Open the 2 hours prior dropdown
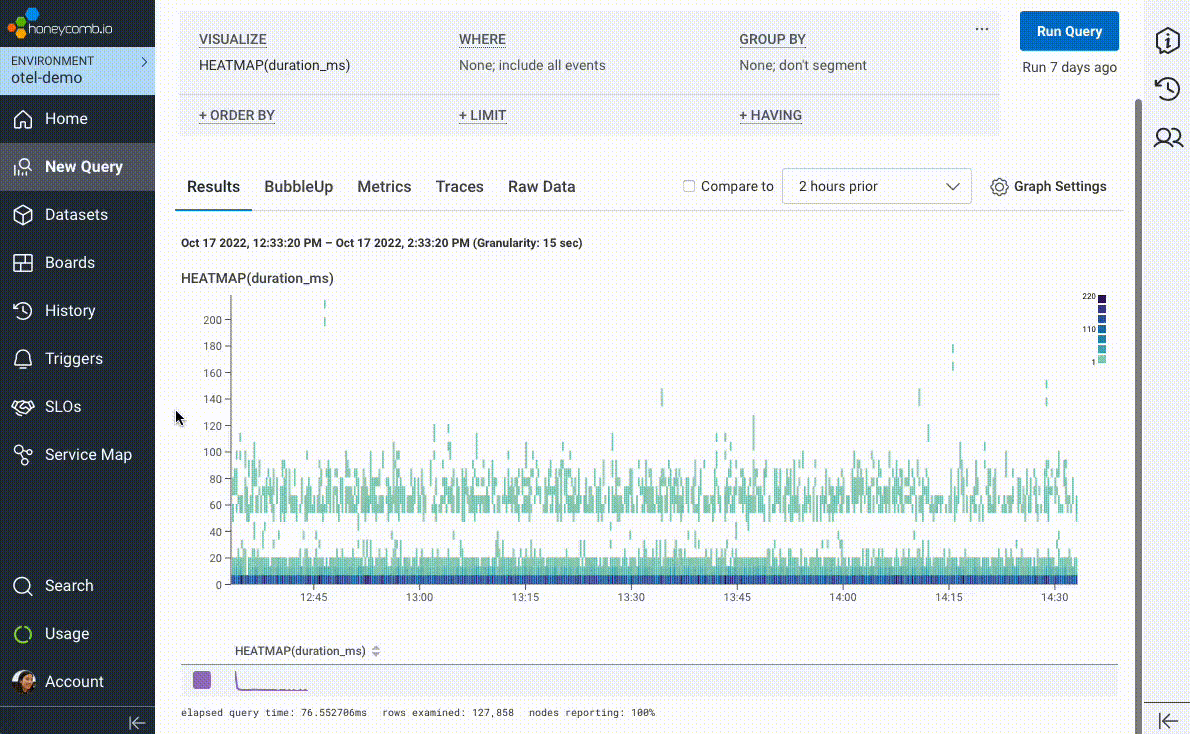Image resolution: width=1190 pixels, height=734 pixels. click(x=876, y=186)
